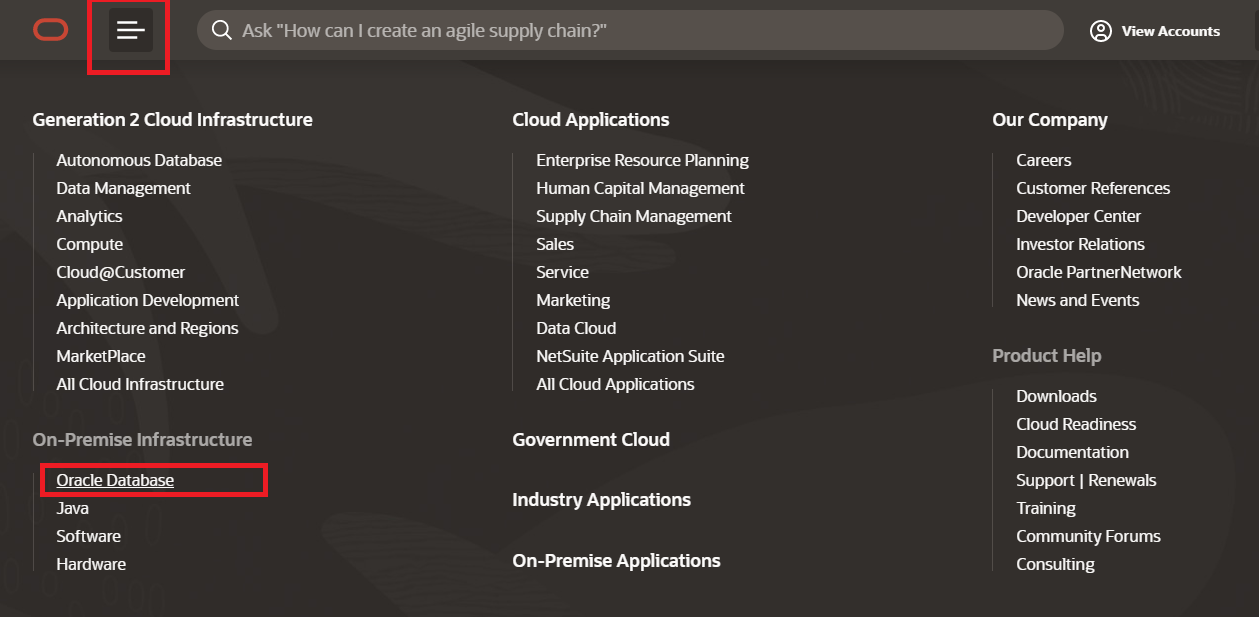Open the Careers link
This screenshot has width=1259, height=617.
pyautogui.click(x=1043, y=160)
